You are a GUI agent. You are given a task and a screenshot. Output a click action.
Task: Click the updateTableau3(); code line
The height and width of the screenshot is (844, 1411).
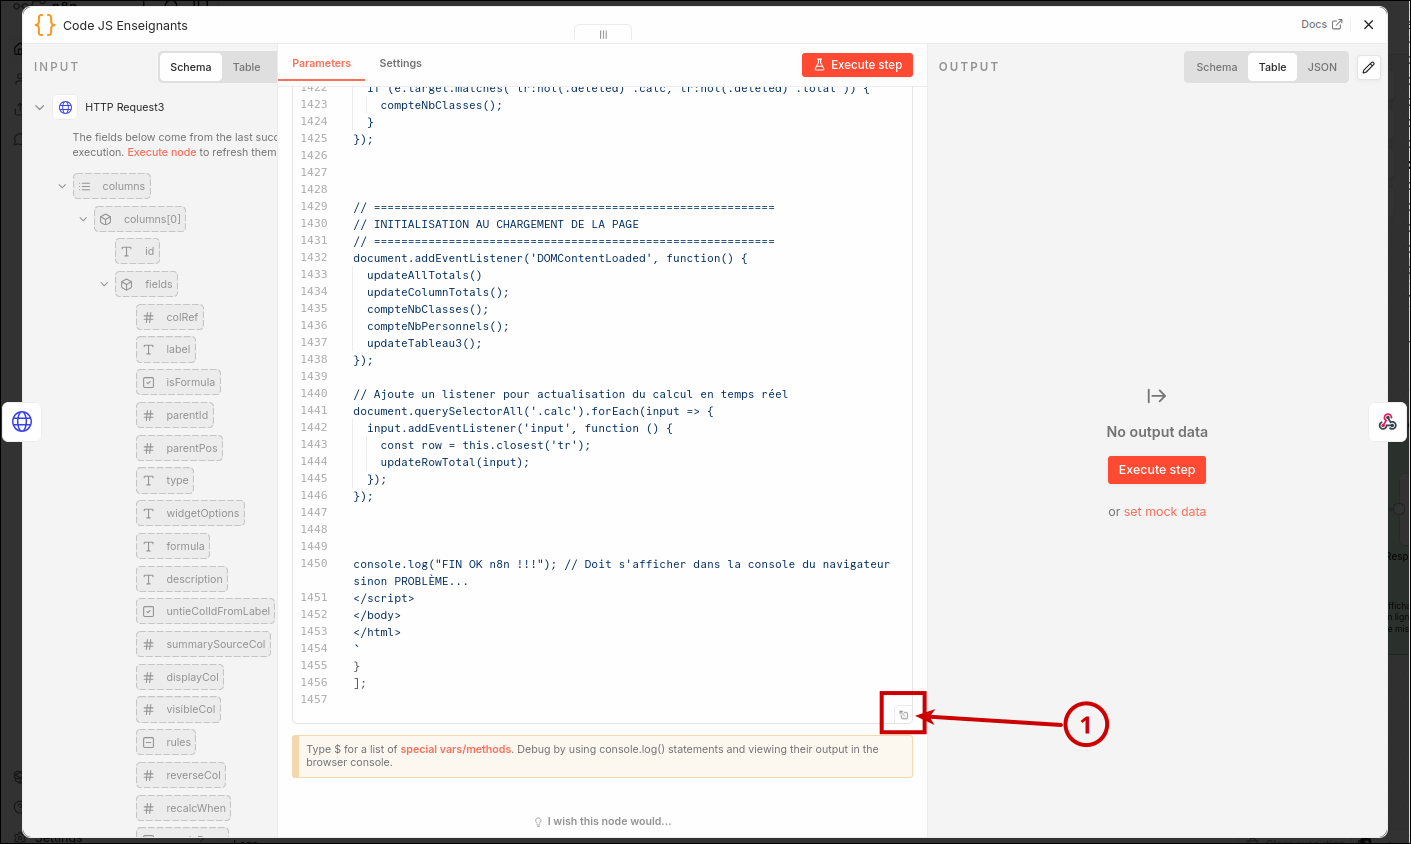pos(424,343)
